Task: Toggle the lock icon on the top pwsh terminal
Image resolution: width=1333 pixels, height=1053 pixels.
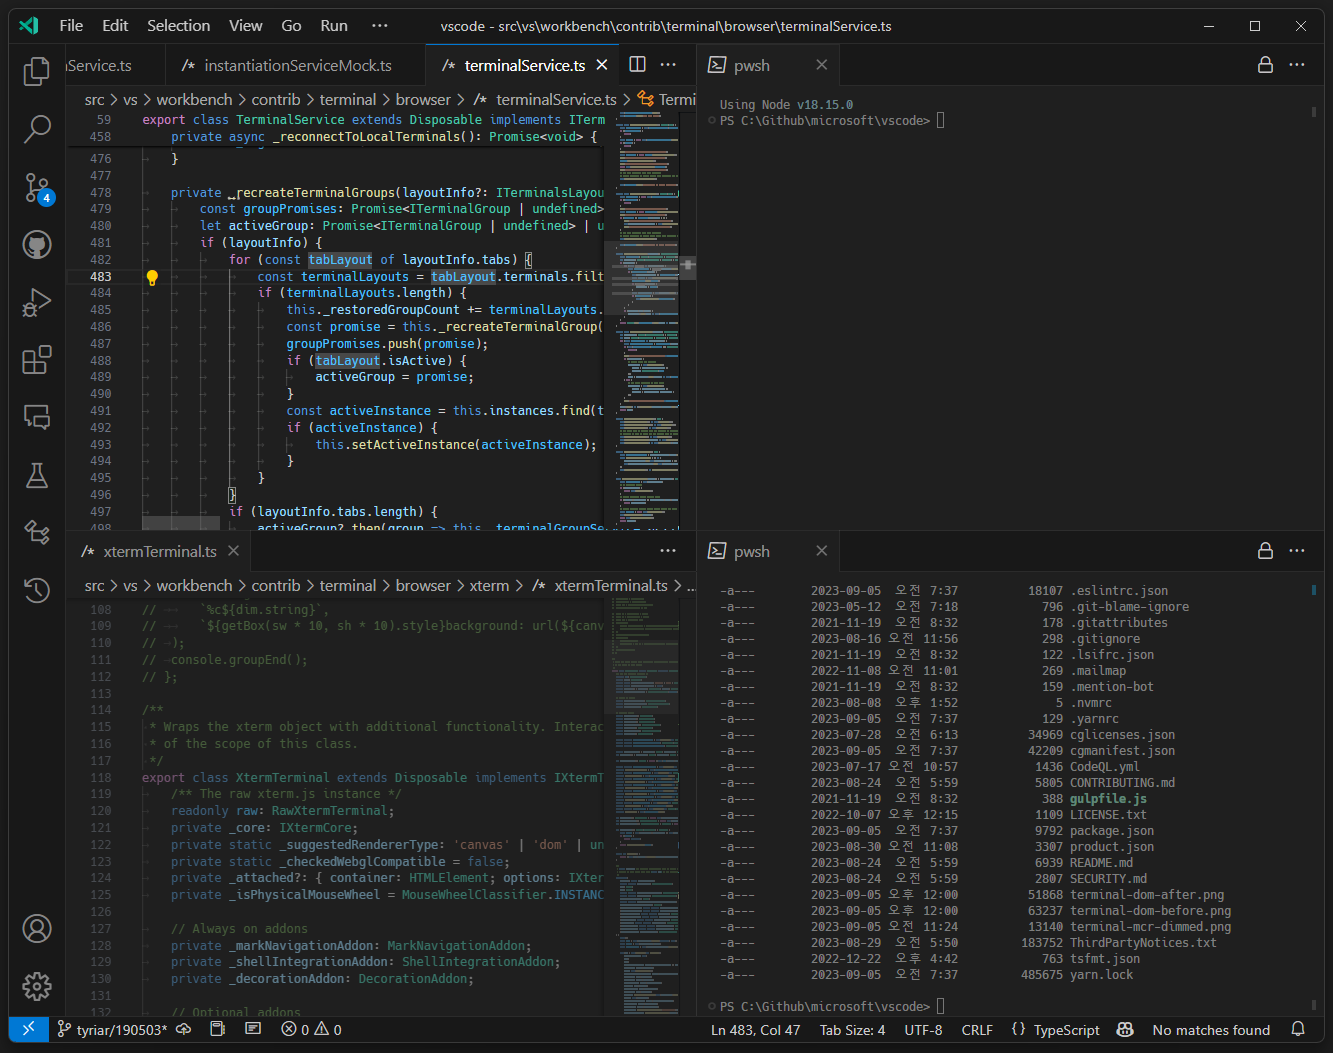Action: click(1265, 64)
